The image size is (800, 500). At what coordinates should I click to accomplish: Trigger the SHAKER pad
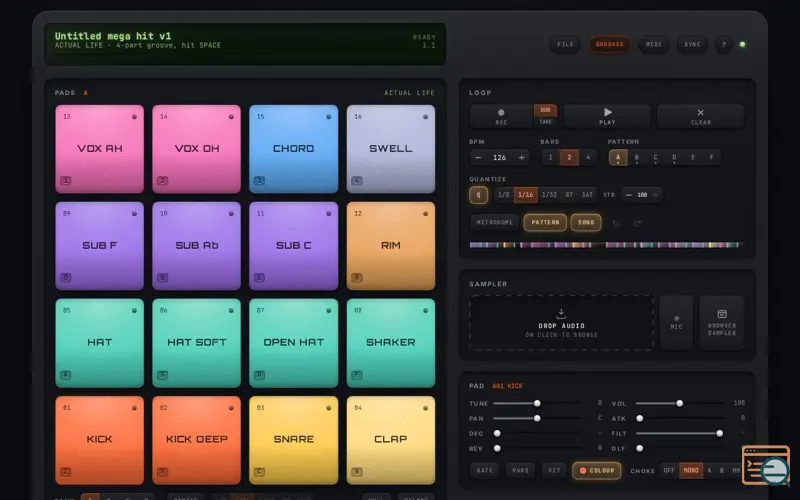pyautogui.click(x=391, y=343)
